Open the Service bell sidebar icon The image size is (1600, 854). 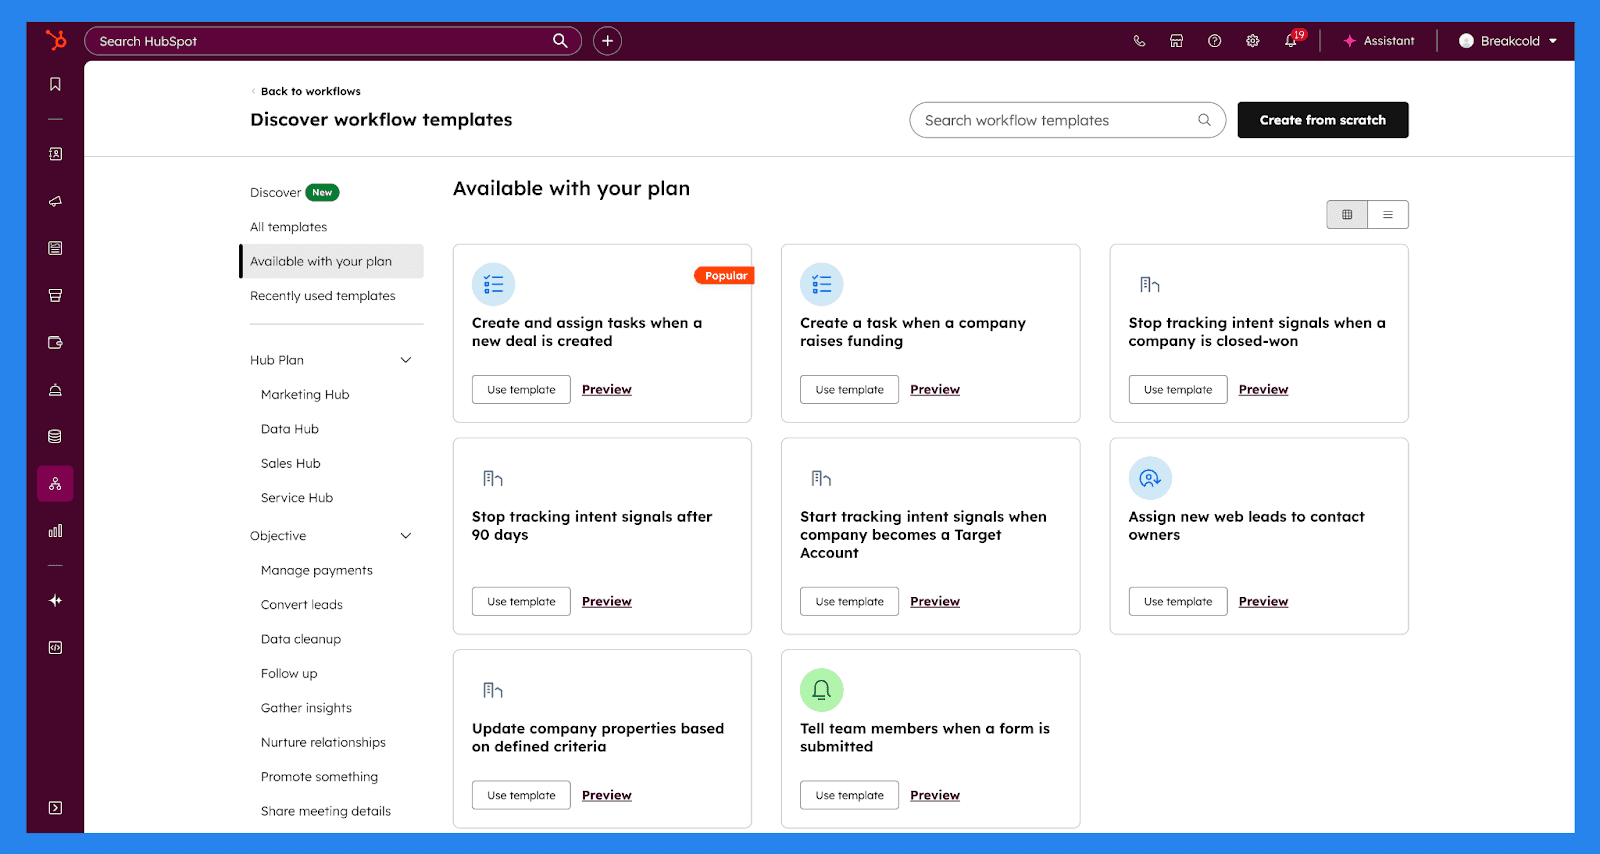55,389
